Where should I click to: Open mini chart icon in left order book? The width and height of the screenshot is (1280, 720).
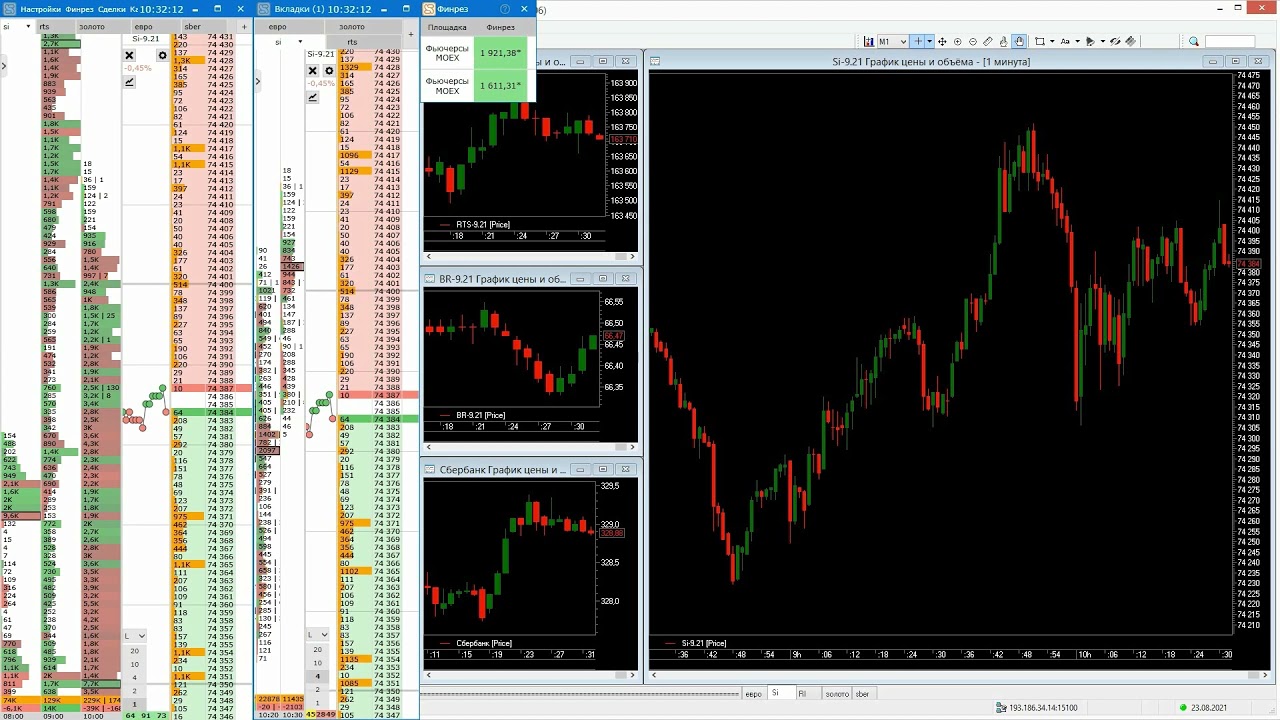coord(129,82)
